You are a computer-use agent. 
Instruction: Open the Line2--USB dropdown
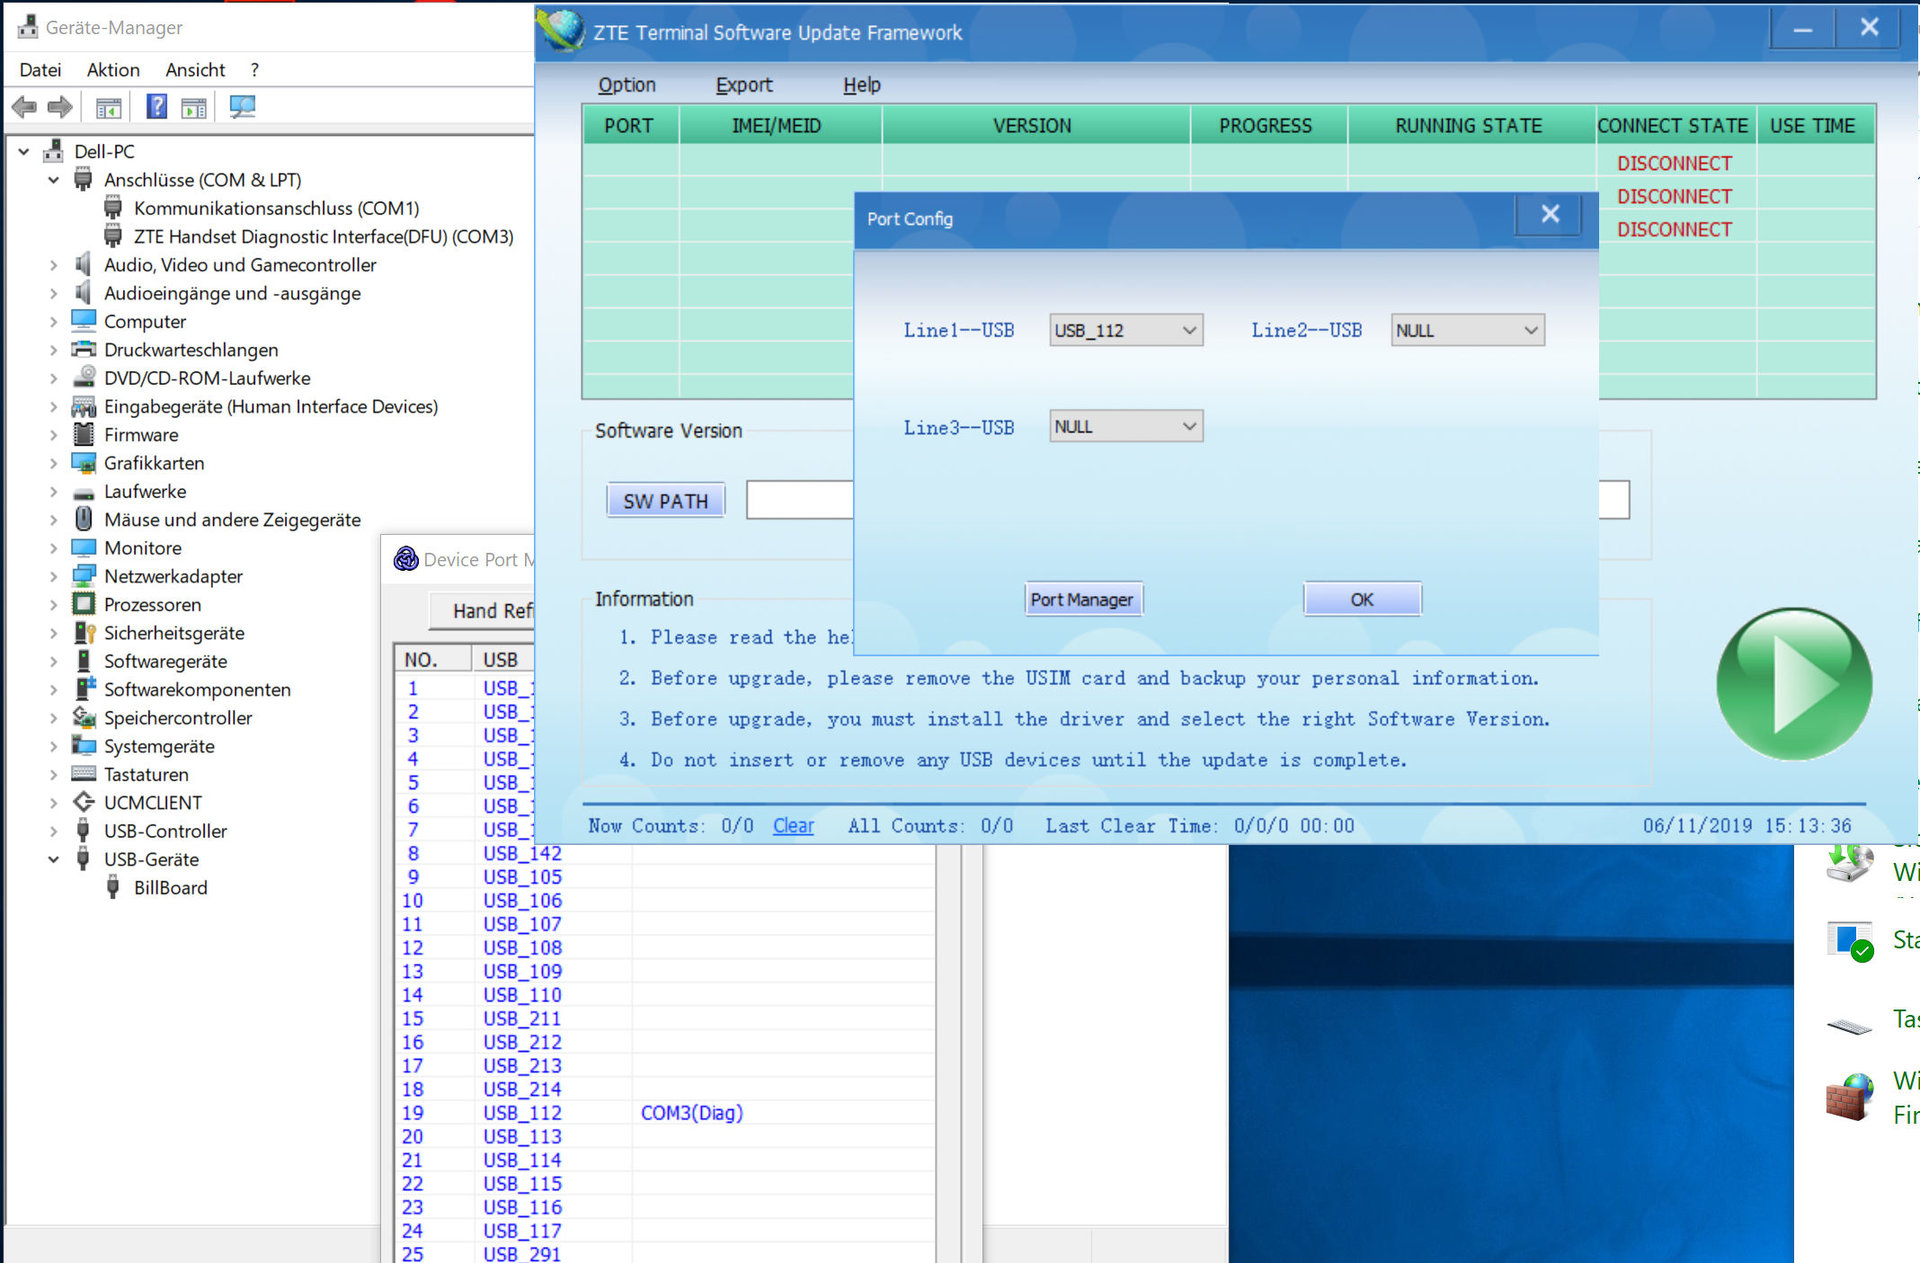click(1467, 330)
